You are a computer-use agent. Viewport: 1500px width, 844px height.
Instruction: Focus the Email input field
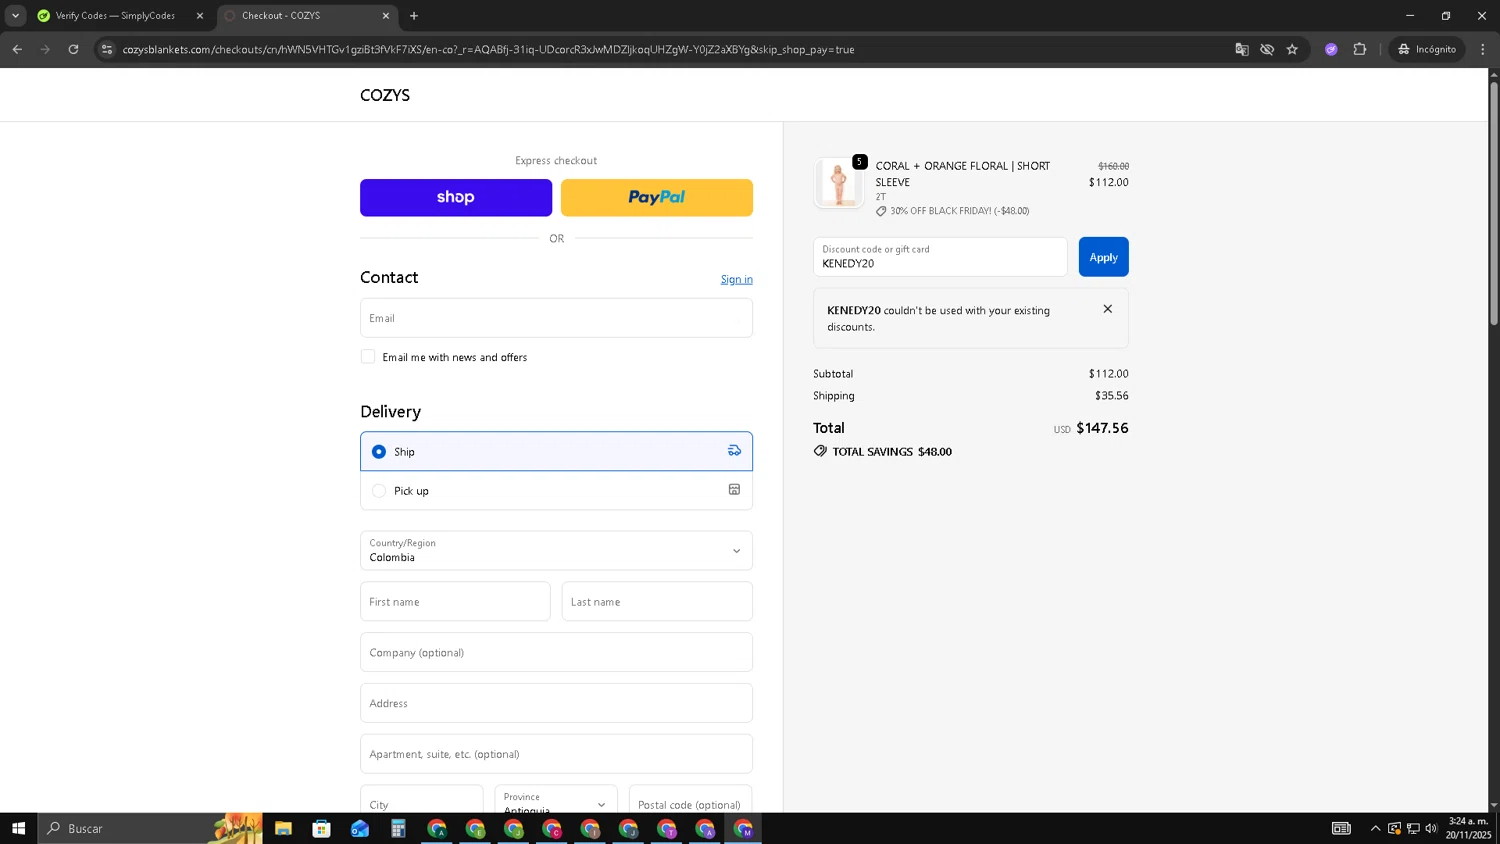click(556, 318)
